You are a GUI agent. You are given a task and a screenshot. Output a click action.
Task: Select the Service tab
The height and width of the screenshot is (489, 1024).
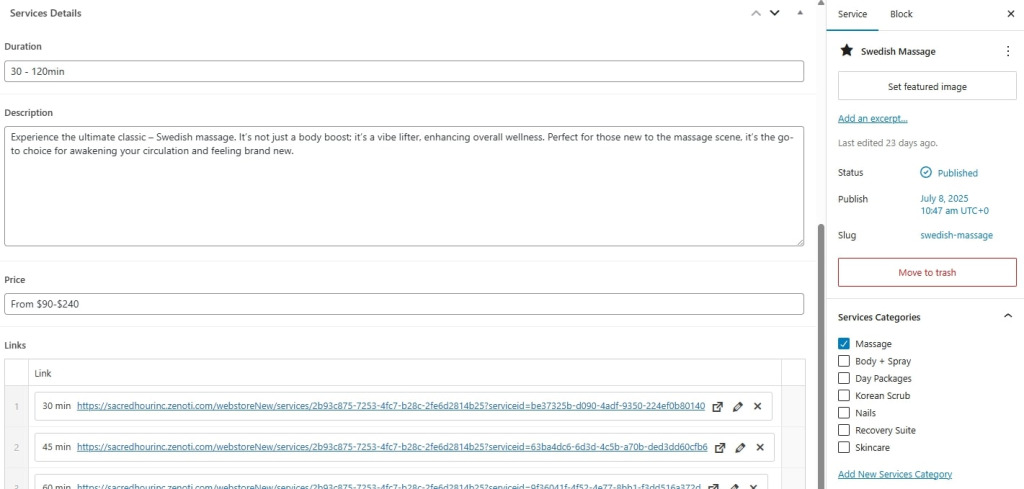pos(852,14)
